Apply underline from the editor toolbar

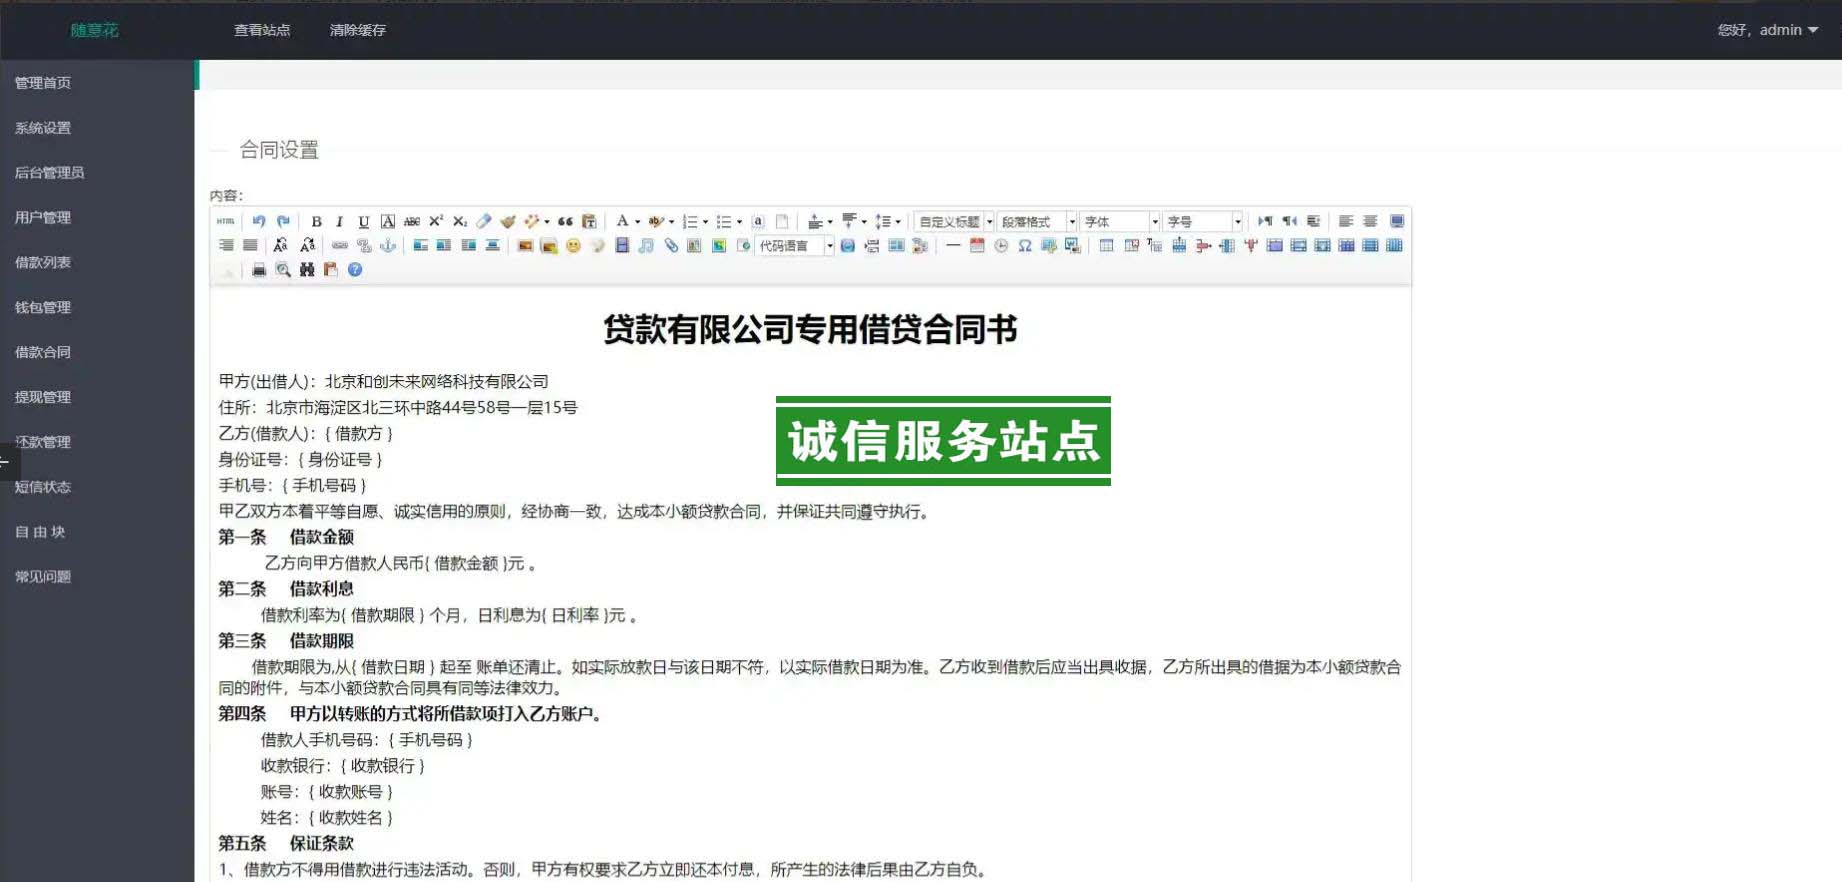pos(364,222)
